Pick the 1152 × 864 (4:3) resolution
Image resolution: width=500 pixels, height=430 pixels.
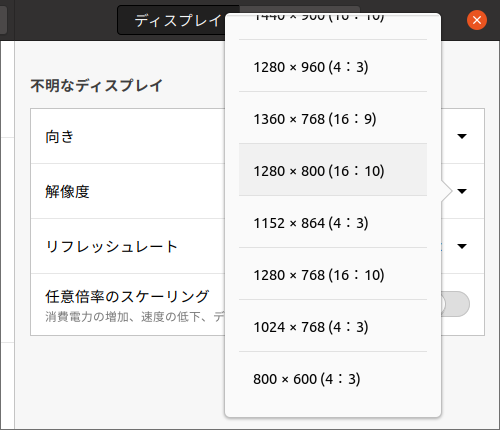(x=333, y=223)
